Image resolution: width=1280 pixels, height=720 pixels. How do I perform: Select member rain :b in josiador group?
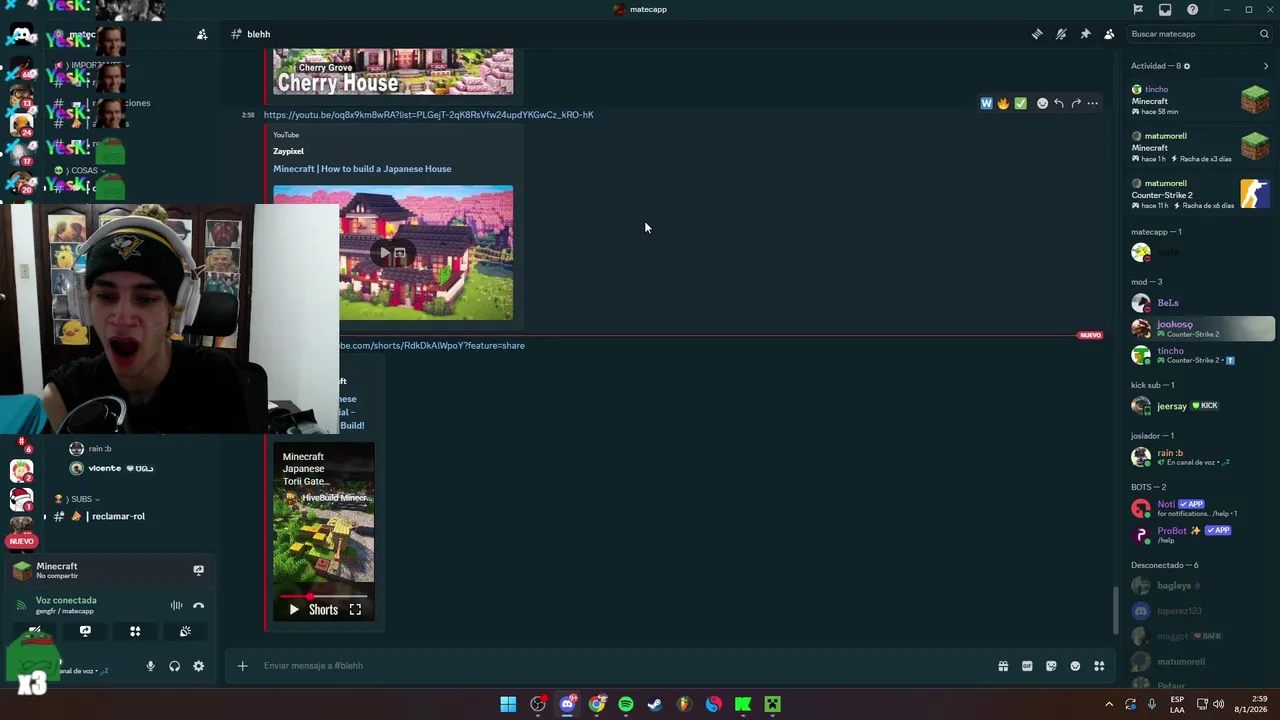[1200, 457]
